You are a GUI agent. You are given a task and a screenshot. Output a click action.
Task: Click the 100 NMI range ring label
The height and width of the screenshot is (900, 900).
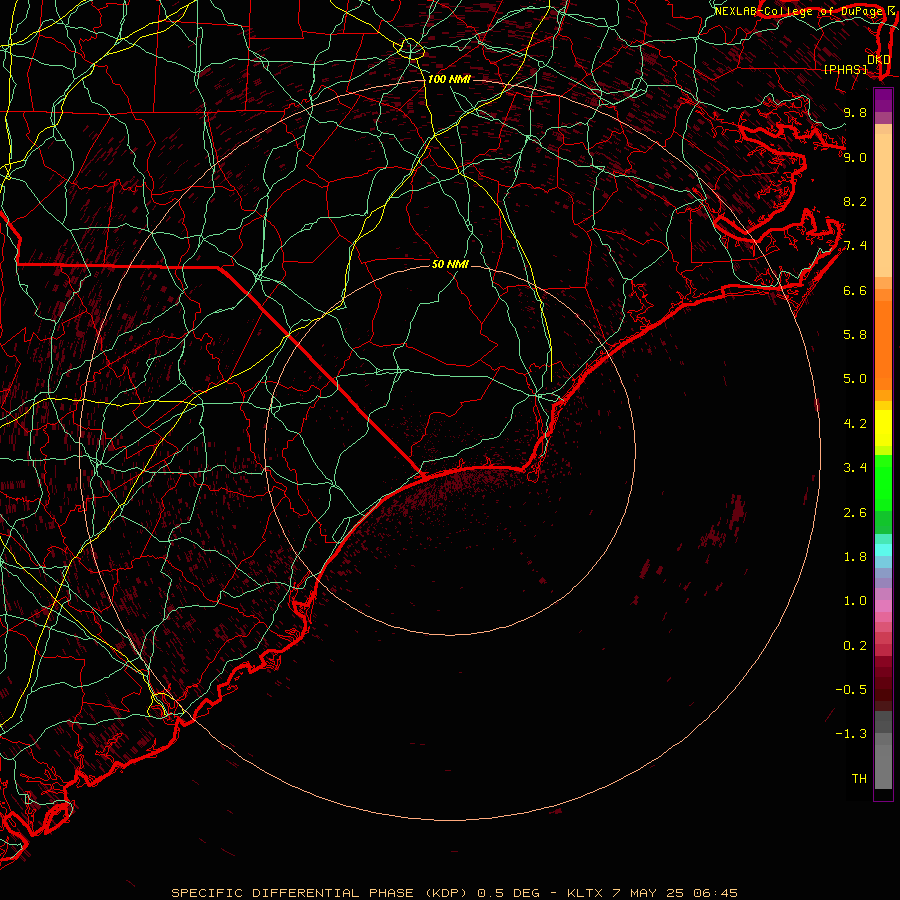(x=449, y=79)
